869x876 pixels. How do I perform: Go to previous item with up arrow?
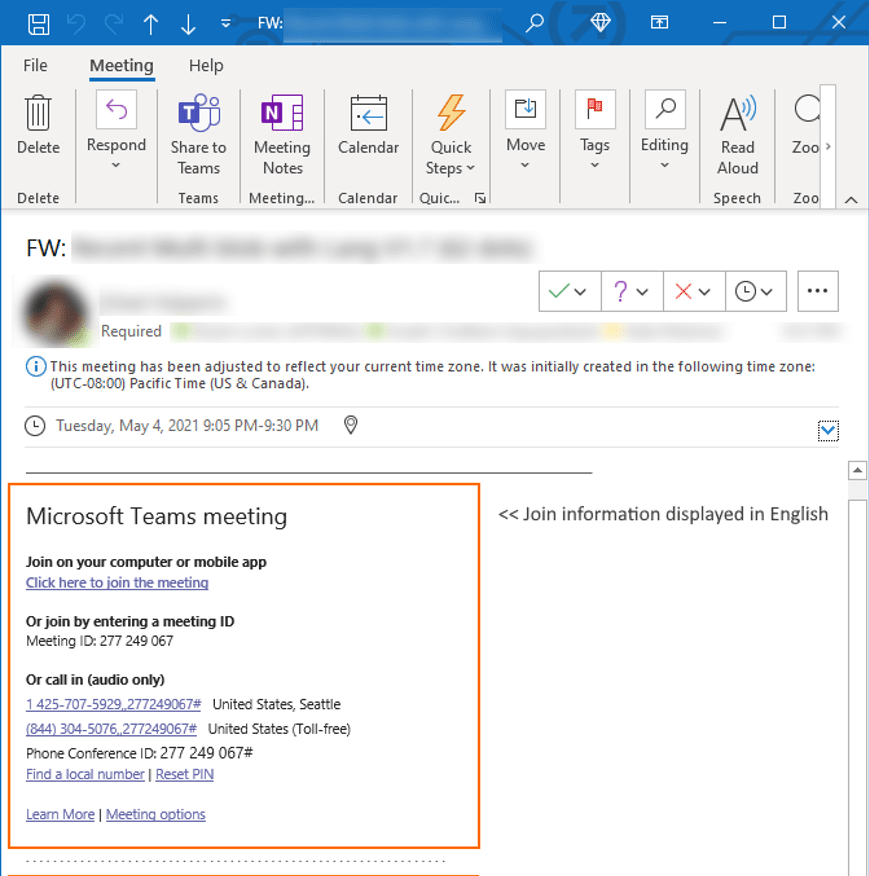pyautogui.click(x=151, y=23)
